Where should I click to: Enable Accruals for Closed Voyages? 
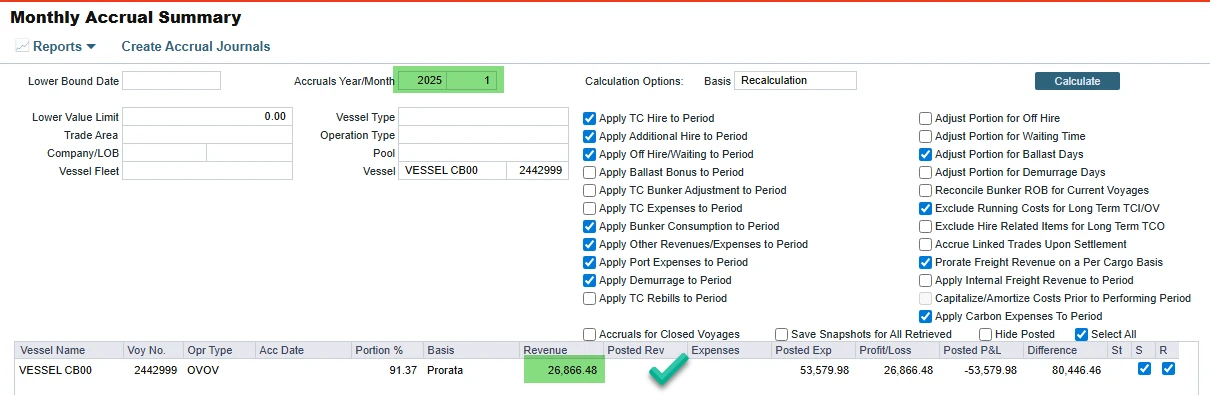pos(590,334)
